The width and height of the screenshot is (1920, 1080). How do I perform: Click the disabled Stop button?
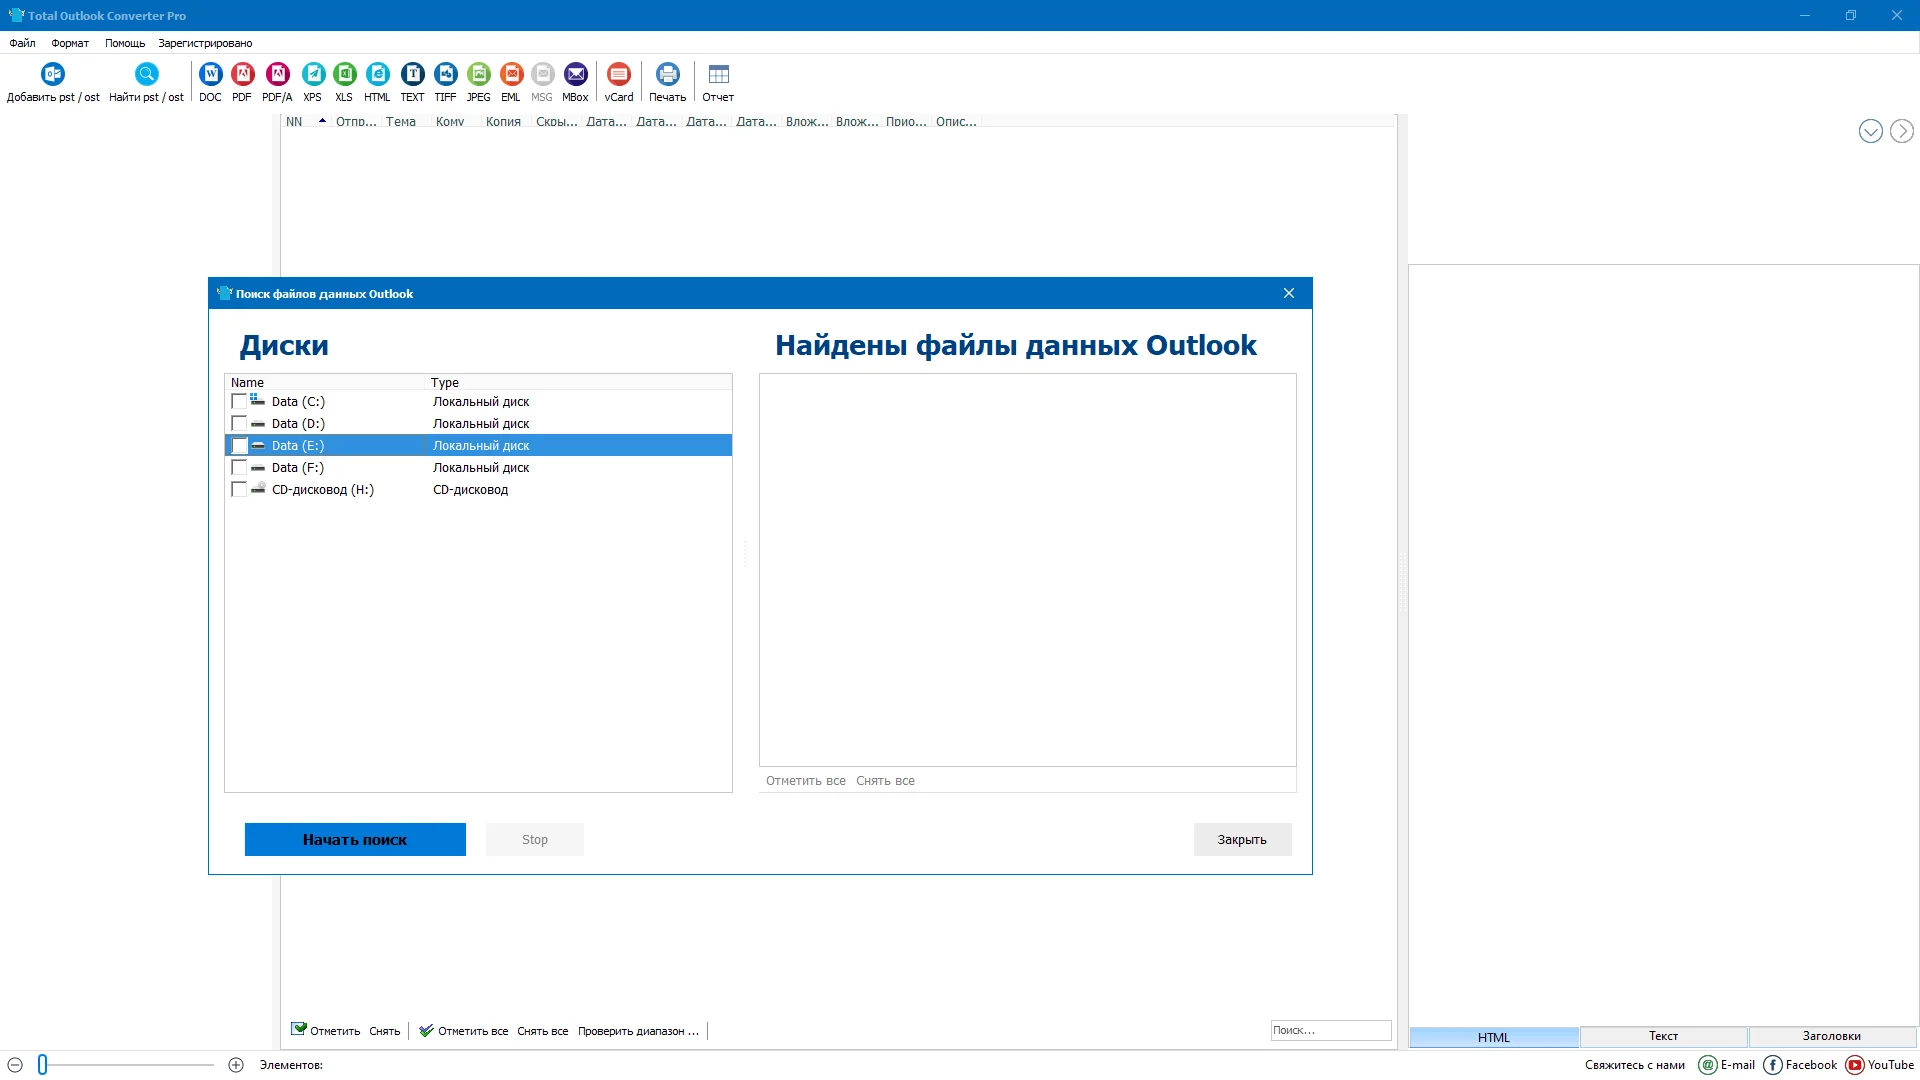[x=535, y=839]
